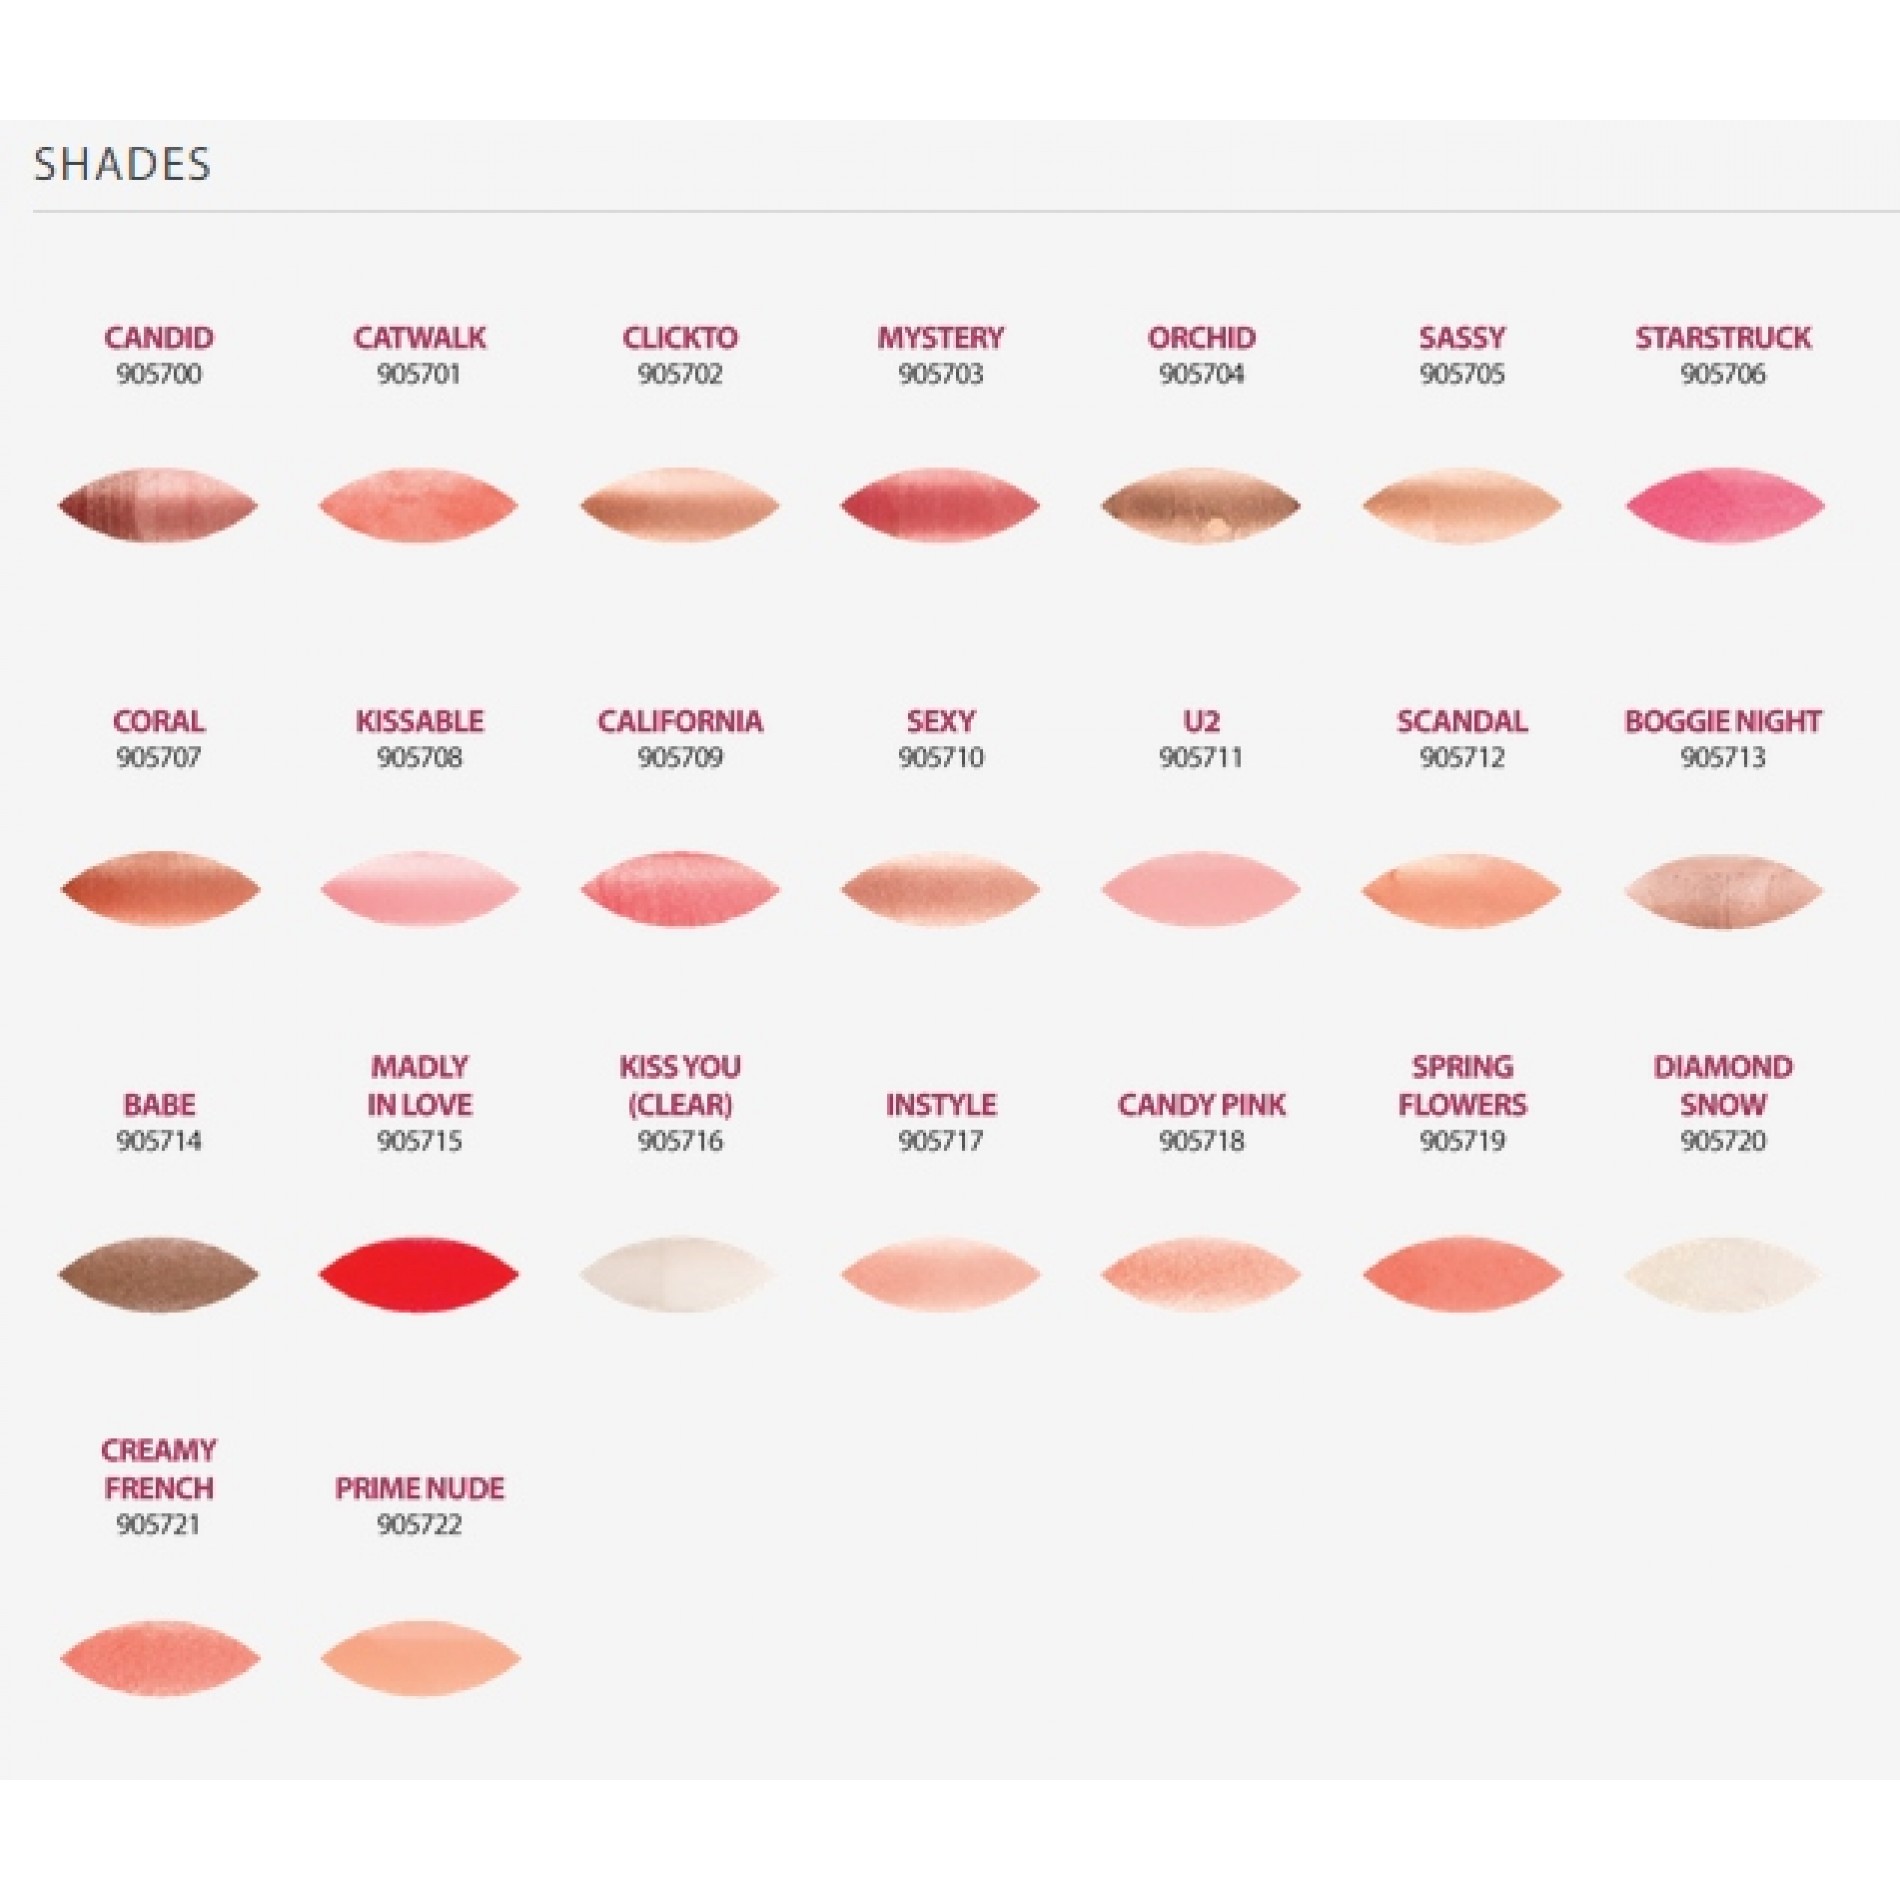1900x1900 pixels.
Task: Pick the Madly In Love red swatch
Action: [419, 1274]
